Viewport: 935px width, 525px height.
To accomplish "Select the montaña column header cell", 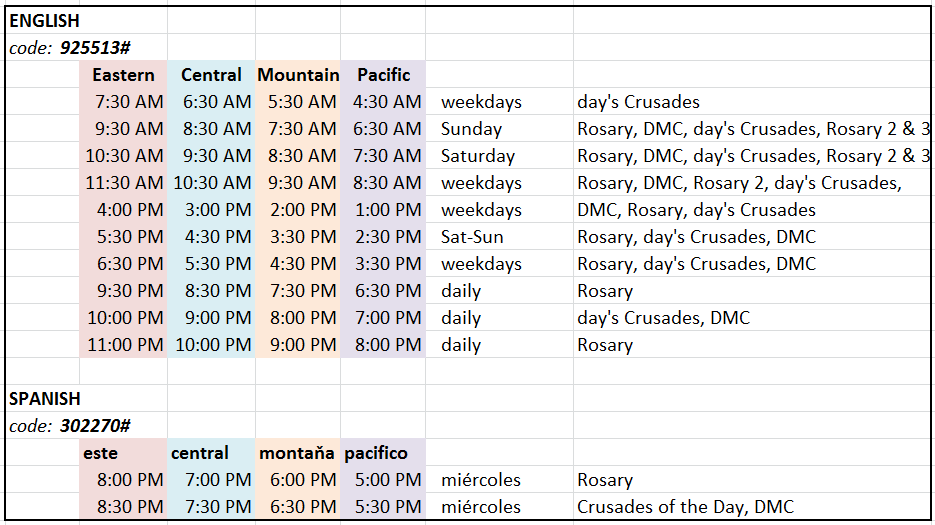I will click(297, 453).
